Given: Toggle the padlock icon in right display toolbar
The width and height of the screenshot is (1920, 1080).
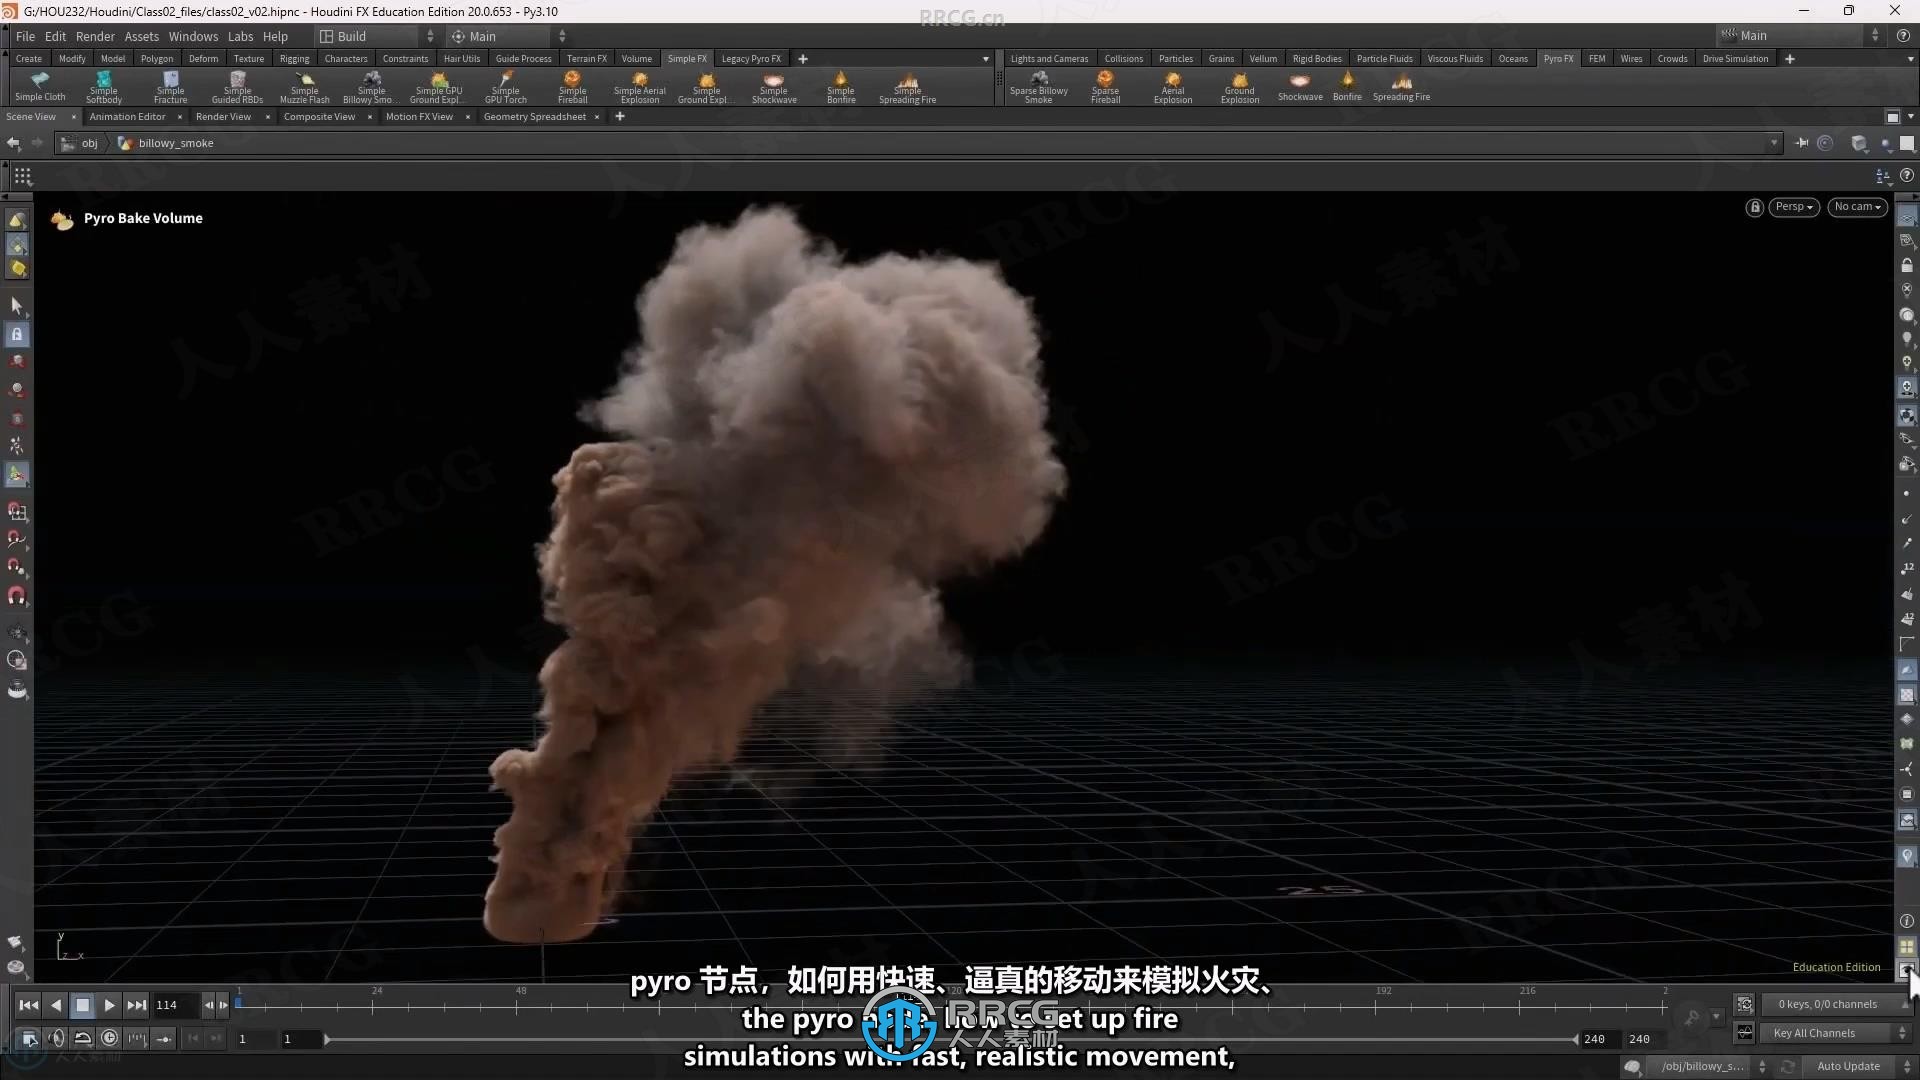Looking at the screenshot, I should [1907, 265].
